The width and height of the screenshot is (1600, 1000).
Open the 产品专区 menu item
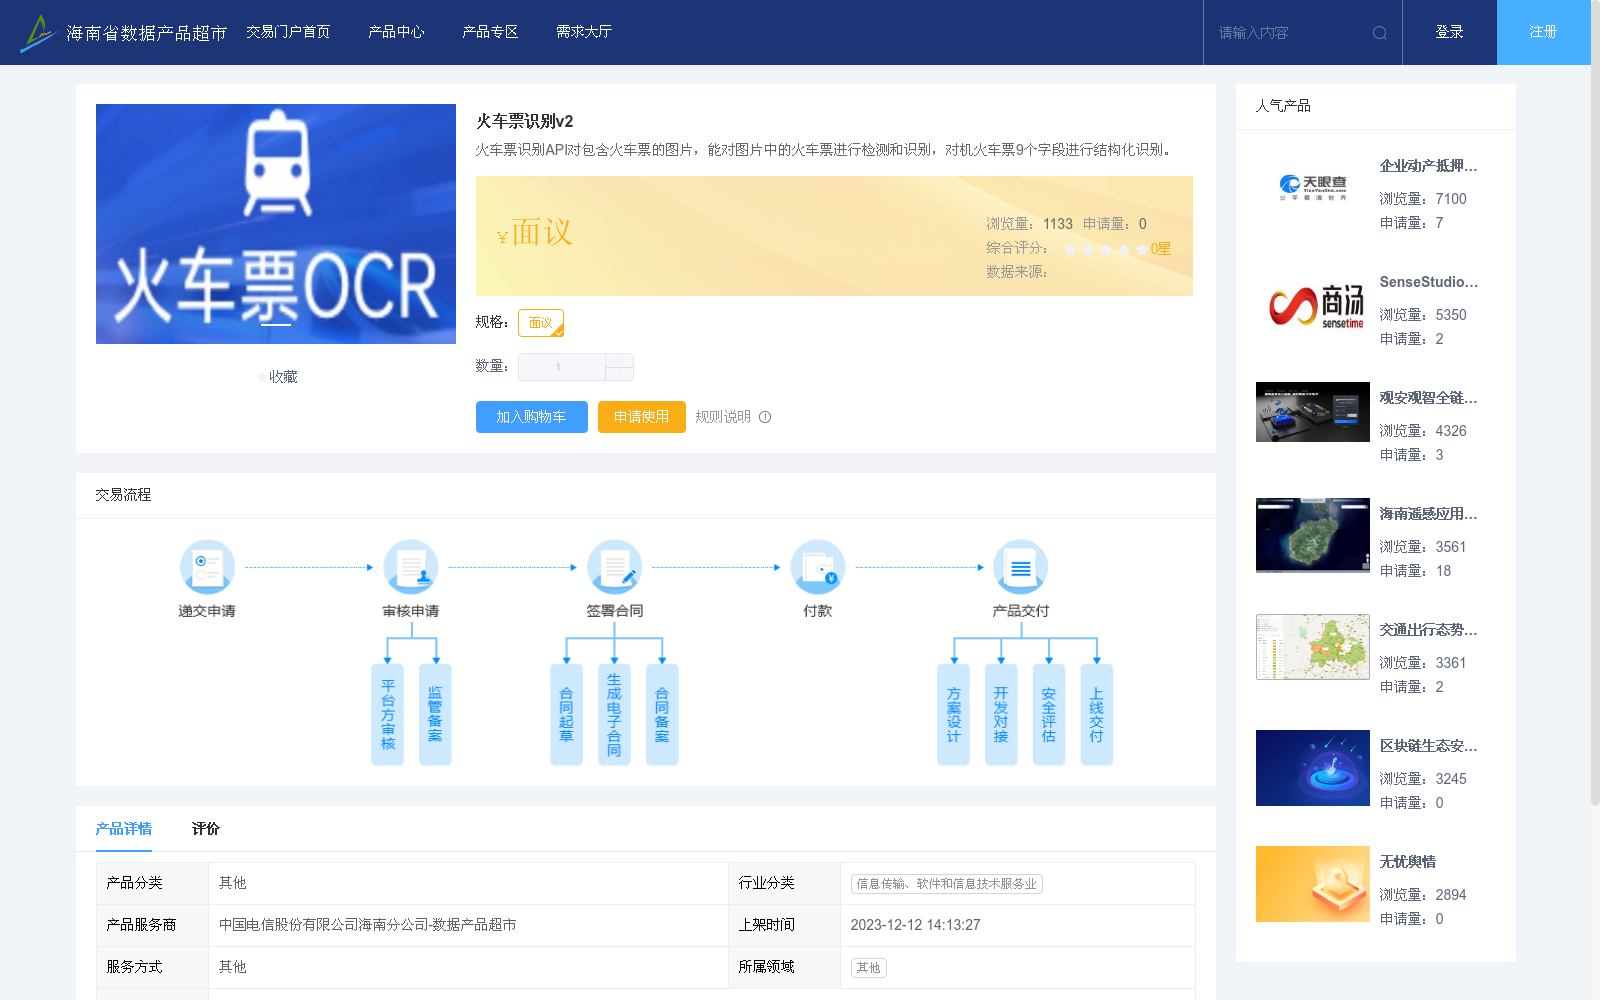tap(490, 32)
